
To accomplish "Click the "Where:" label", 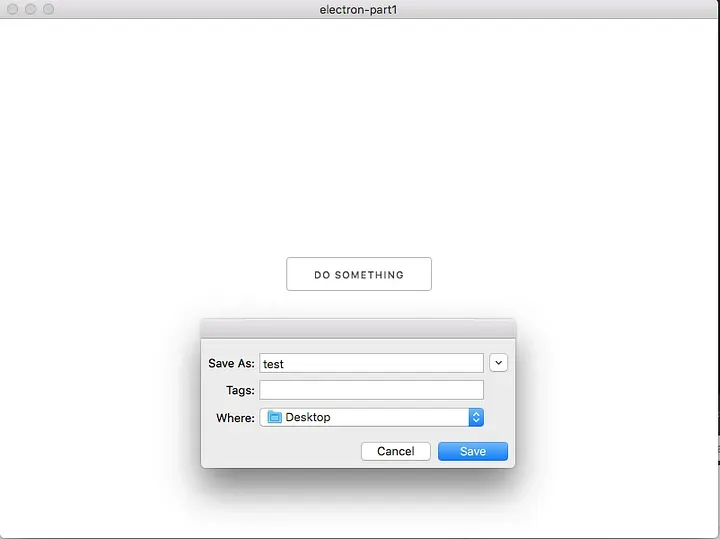I will click(x=235, y=417).
